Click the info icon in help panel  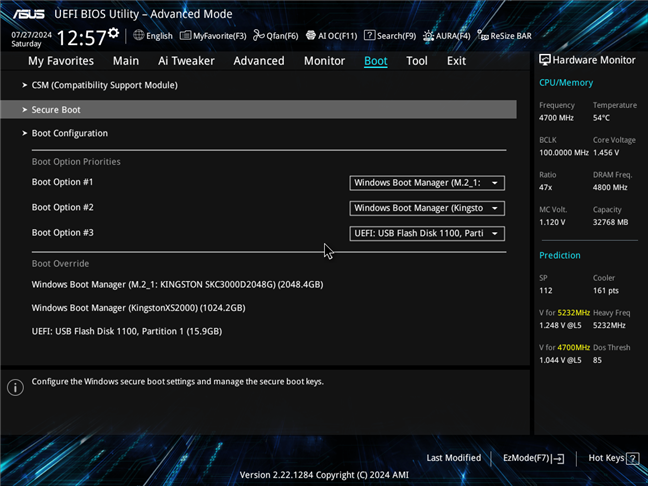pyautogui.click(x=15, y=388)
